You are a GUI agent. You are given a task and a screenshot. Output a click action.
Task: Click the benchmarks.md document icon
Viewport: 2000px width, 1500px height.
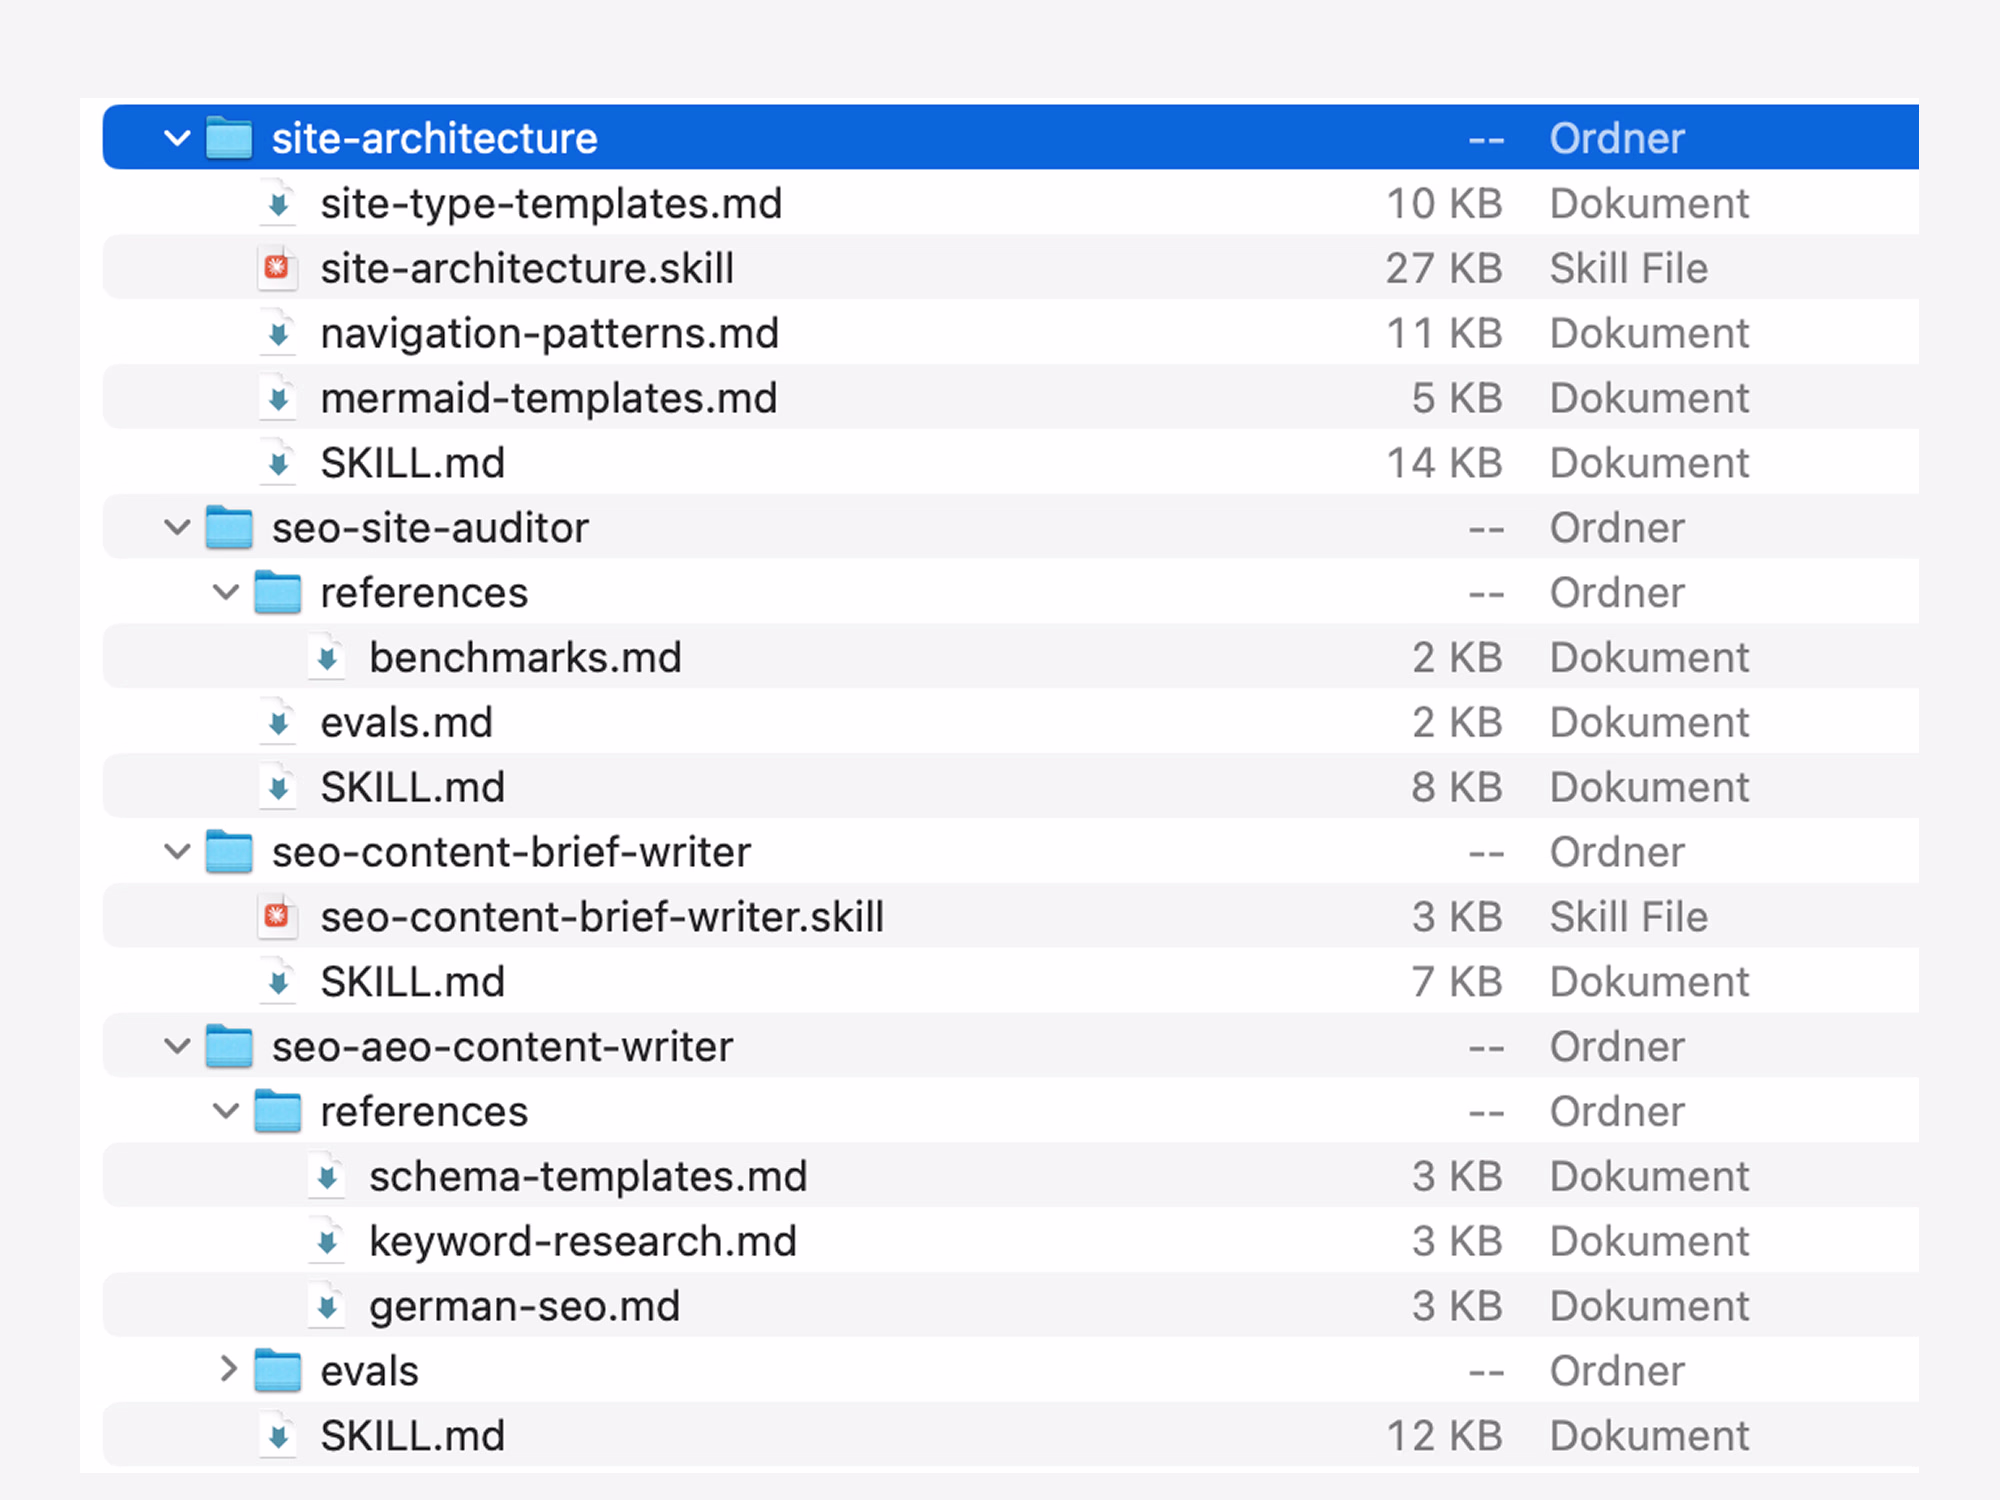(327, 657)
